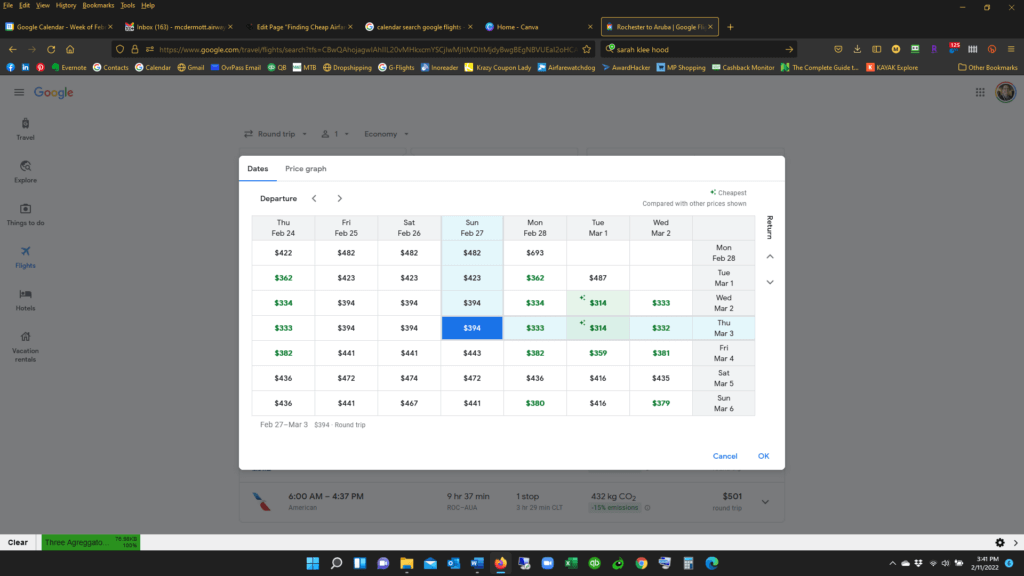Reload the current page
The image size is (1024, 576).
click(51, 49)
